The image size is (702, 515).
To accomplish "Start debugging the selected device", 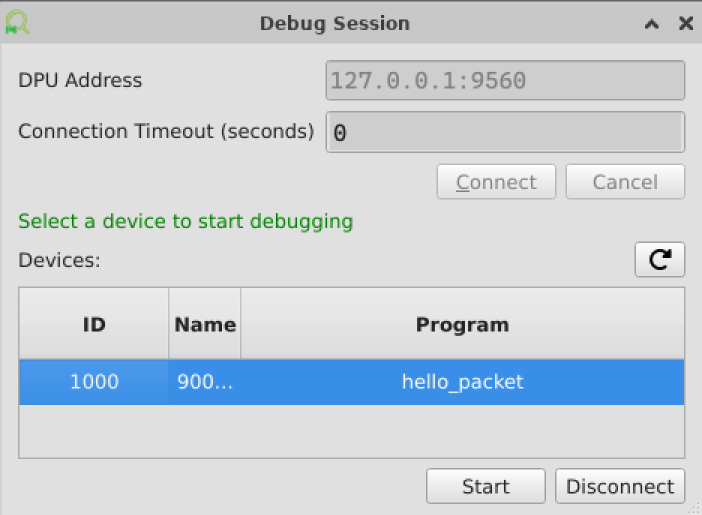I will pyautogui.click(x=485, y=487).
